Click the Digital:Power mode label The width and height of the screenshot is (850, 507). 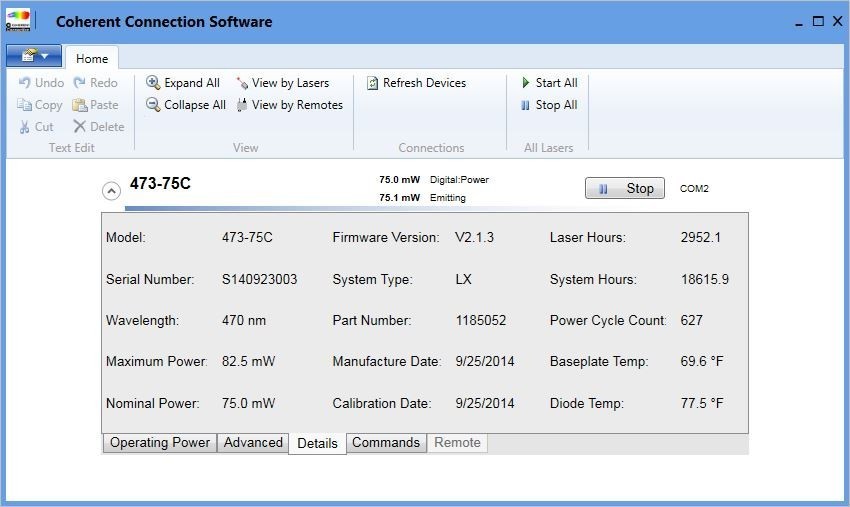(459, 179)
